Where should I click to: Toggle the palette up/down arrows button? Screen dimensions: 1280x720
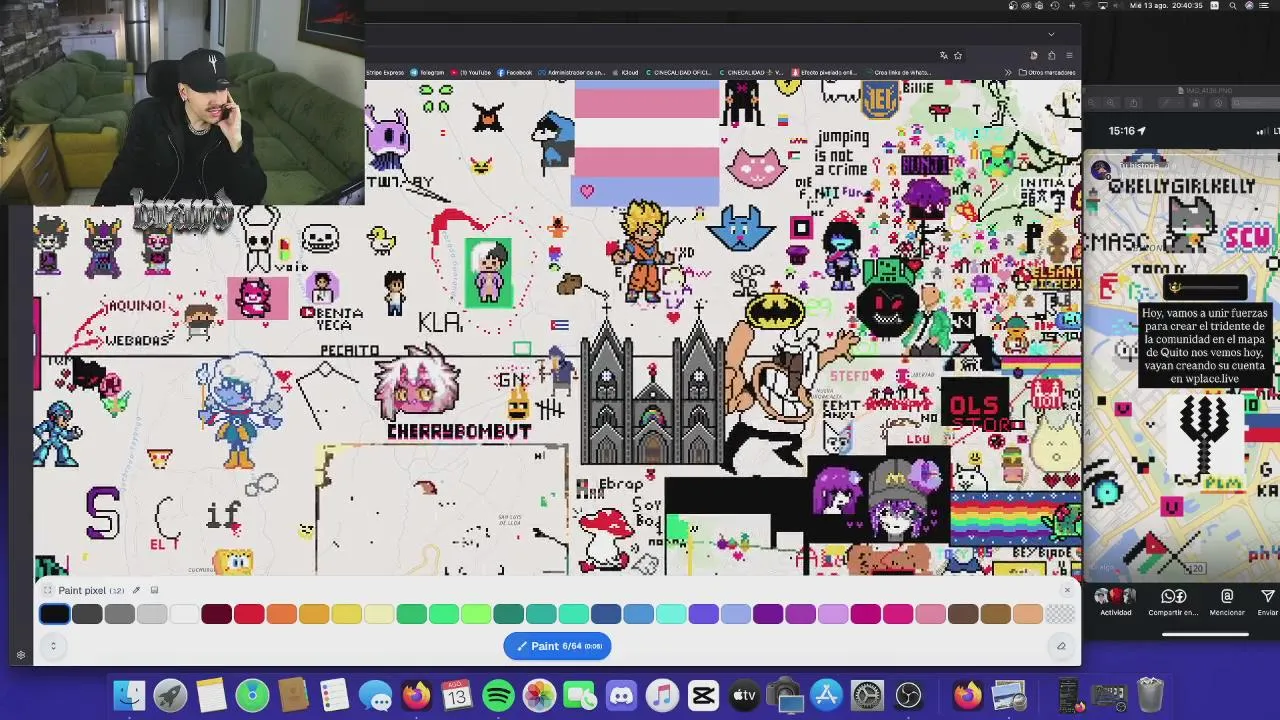point(53,646)
